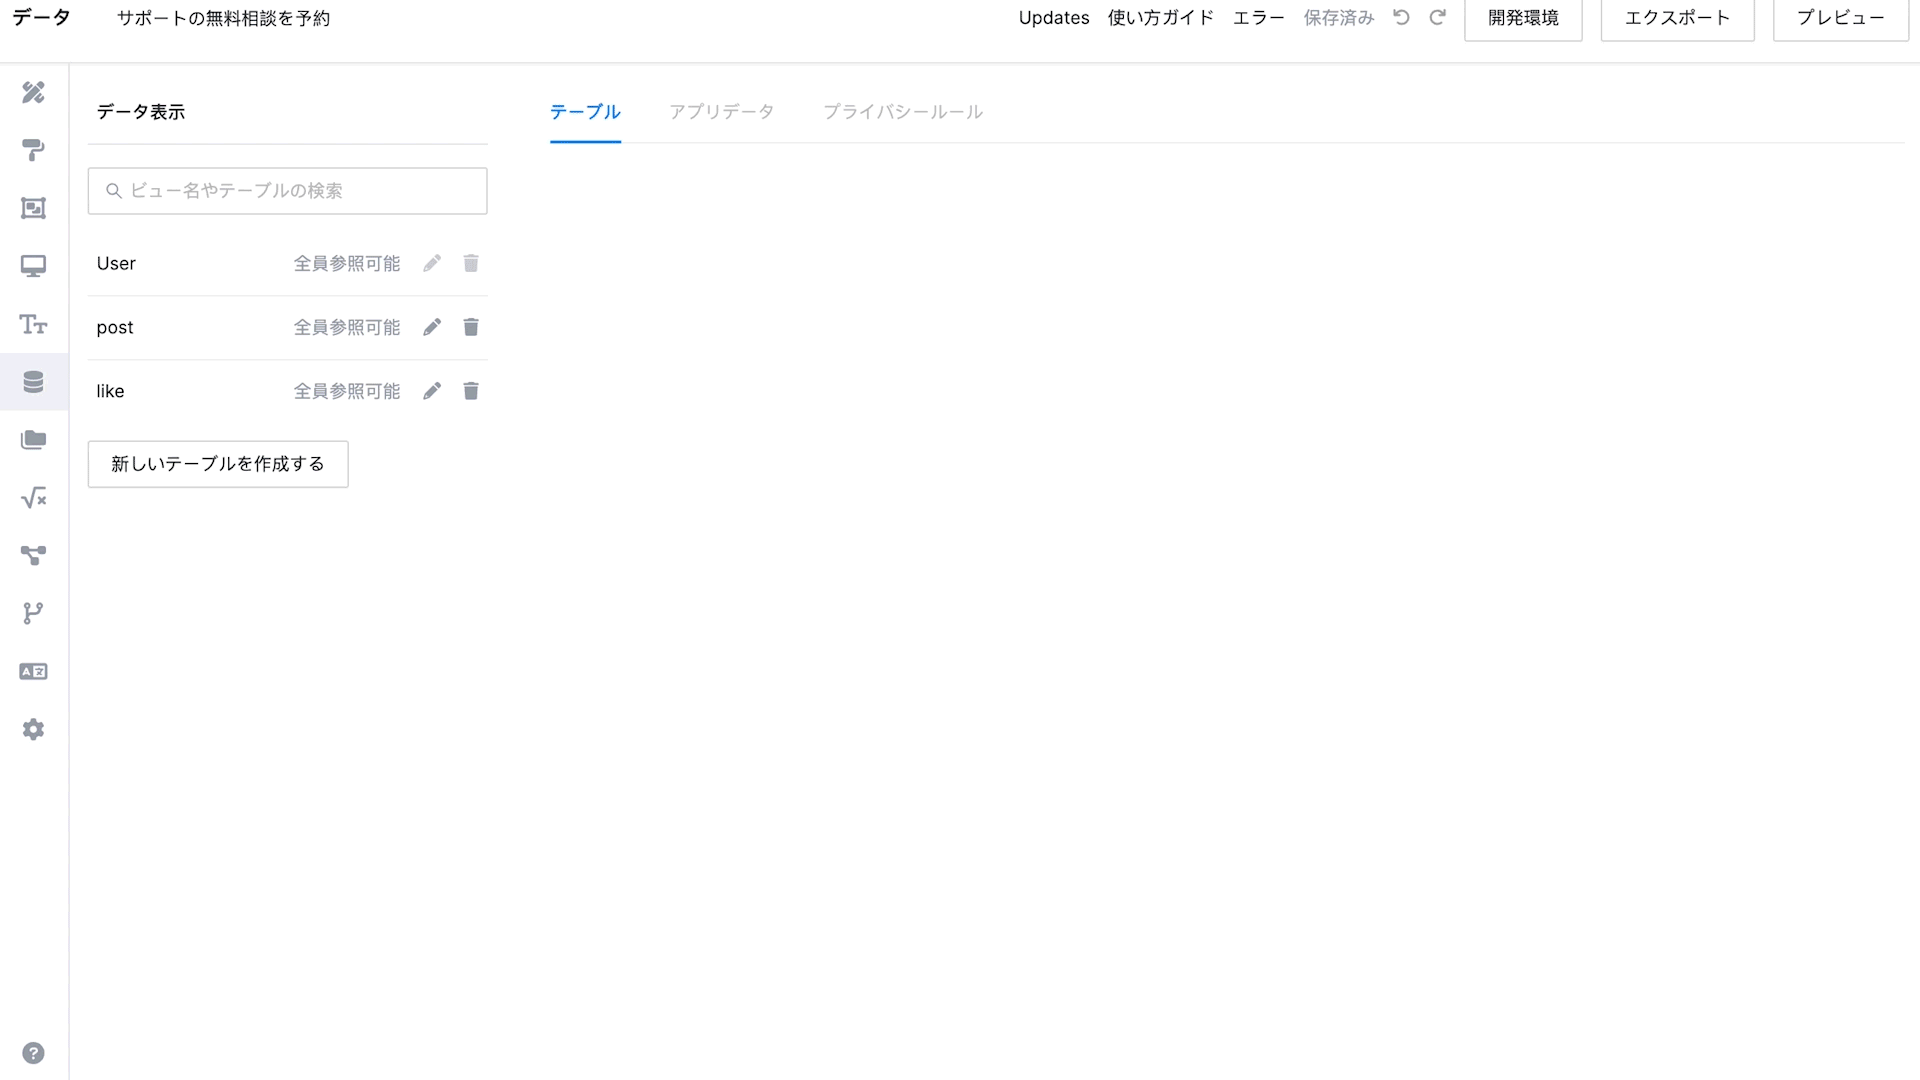Open the git branch icon in sidebar

(x=33, y=613)
